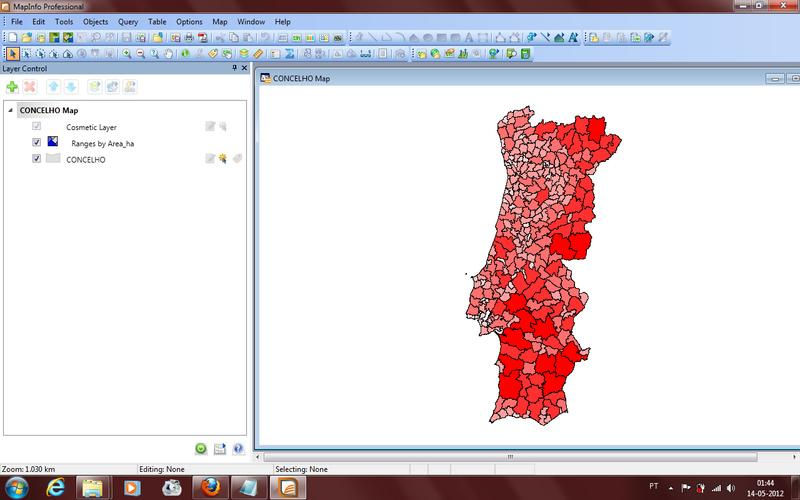Click the Change View magnifier icon
This screenshot has height=500, width=800.
click(154, 54)
